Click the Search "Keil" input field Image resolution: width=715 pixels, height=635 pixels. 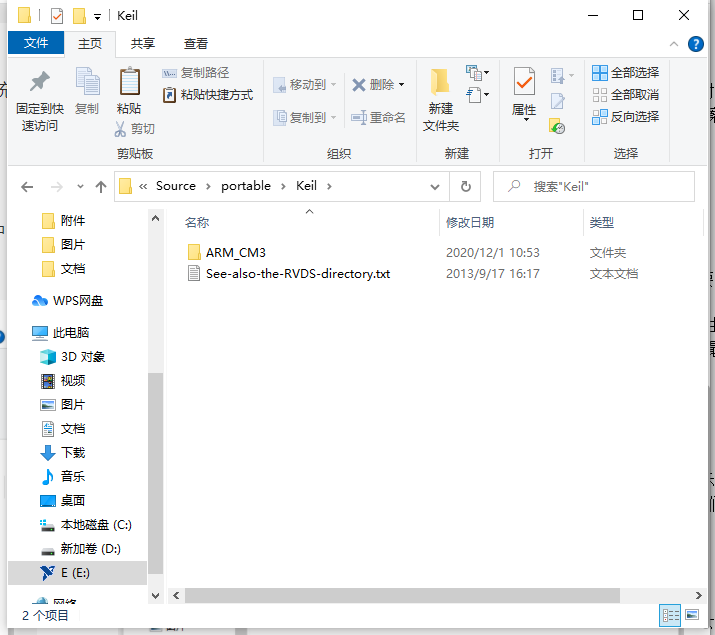[594, 186]
